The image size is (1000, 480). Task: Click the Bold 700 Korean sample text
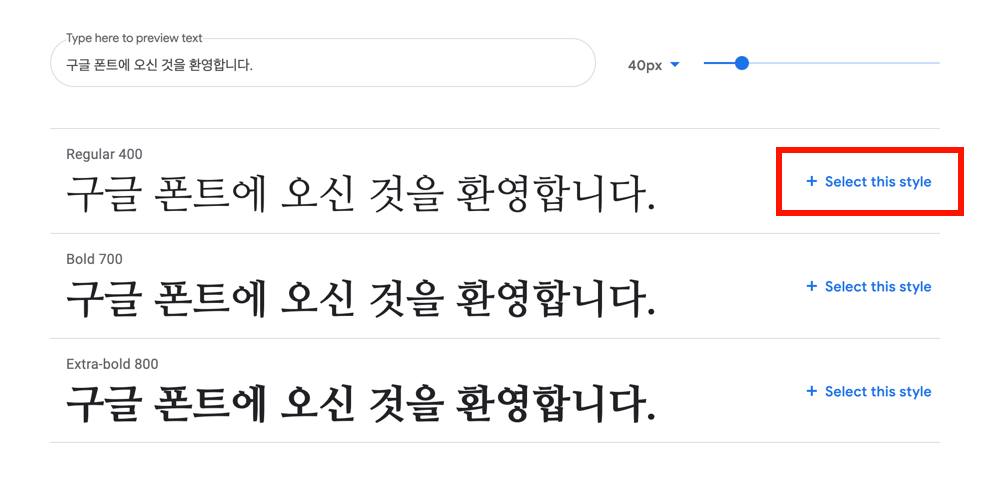[360, 298]
